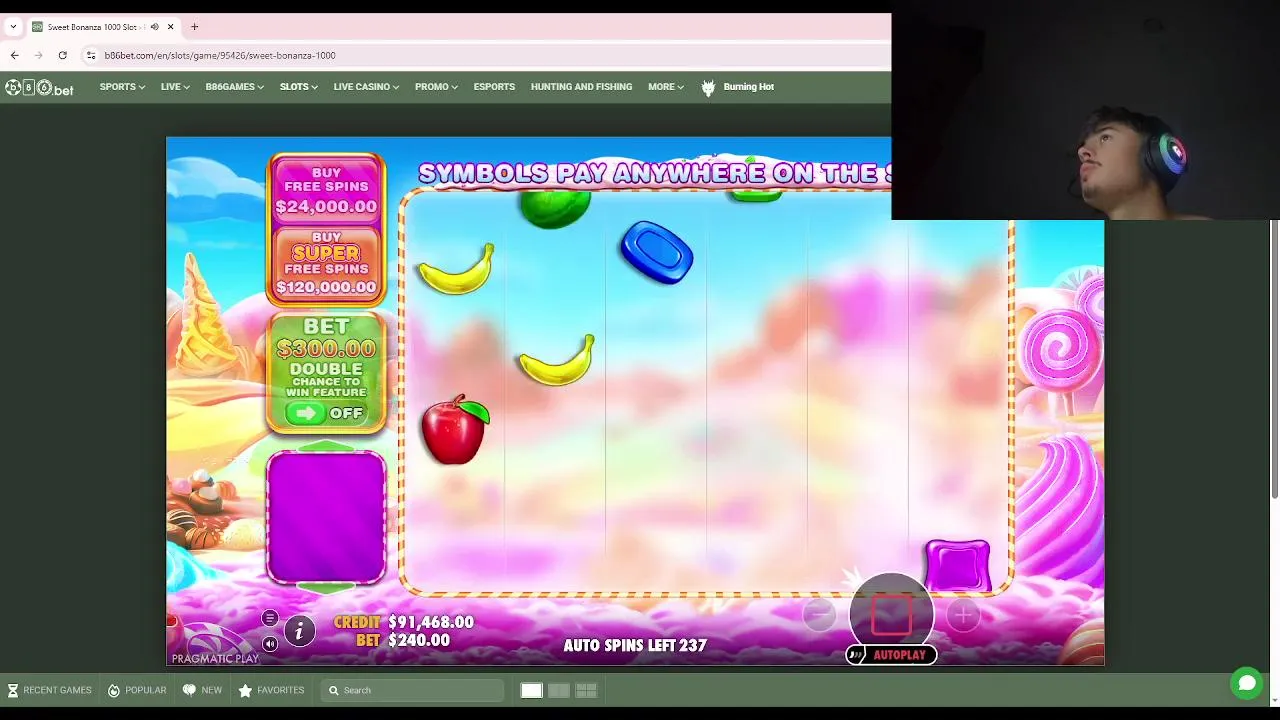Image resolution: width=1280 pixels, height=720 pixels.
Task: Click the BET $300.00 label
Action: [x=326, y=338]
